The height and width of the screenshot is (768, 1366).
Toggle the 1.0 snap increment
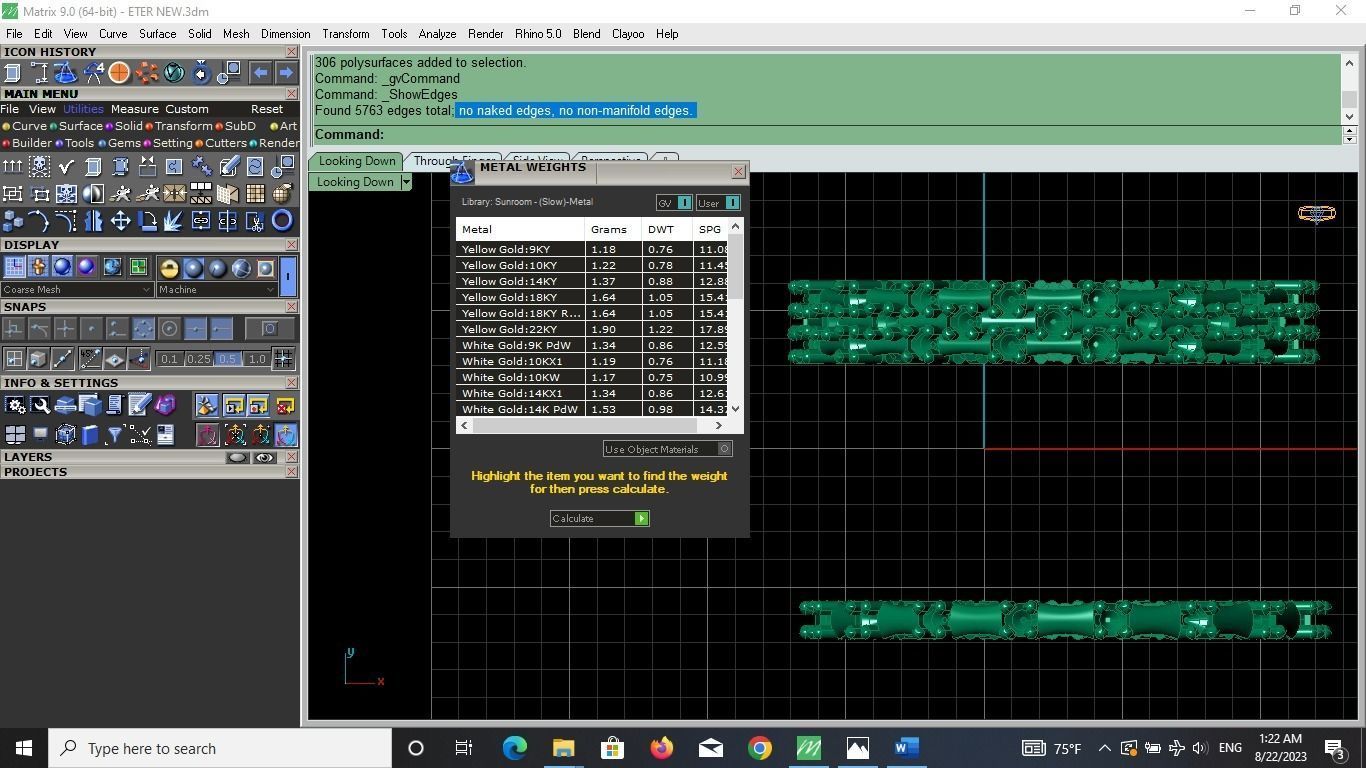(257, 359)
